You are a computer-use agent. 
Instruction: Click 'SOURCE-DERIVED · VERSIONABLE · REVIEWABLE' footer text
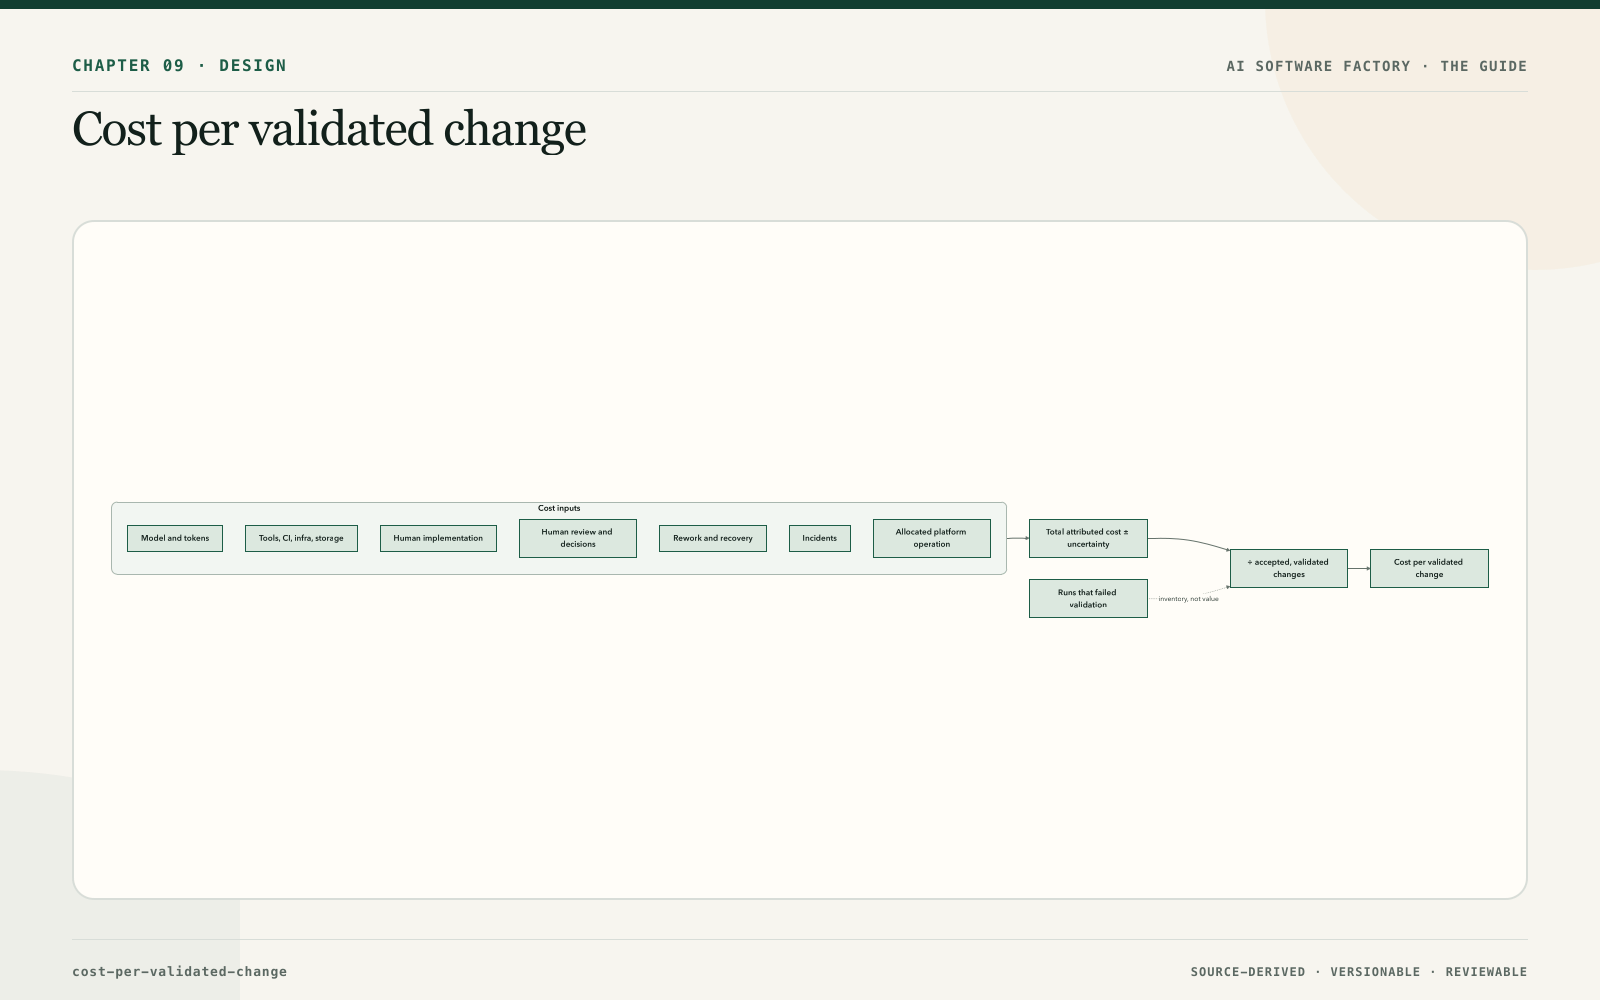[x=1359, y=972]
